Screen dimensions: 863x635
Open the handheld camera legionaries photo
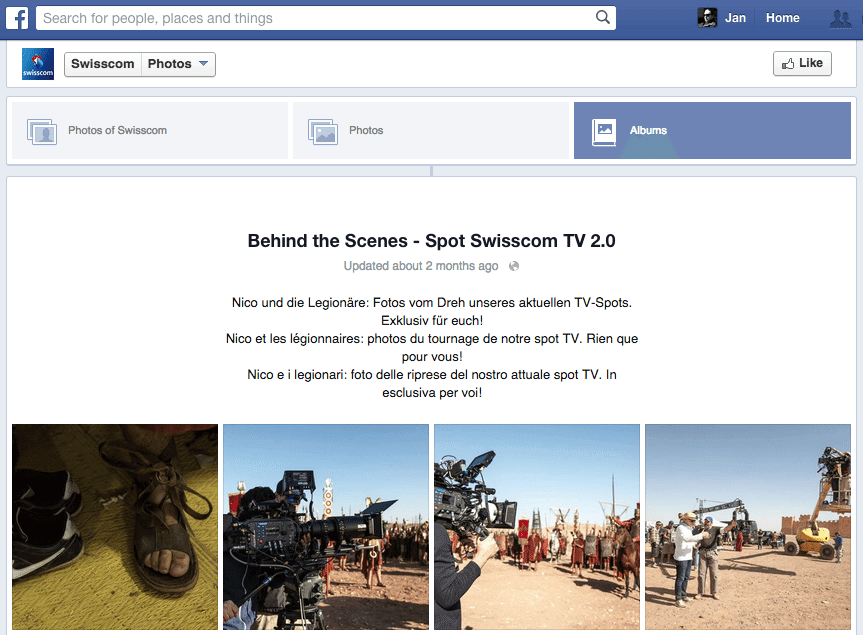pyautogui.click(x=537, y=527)
